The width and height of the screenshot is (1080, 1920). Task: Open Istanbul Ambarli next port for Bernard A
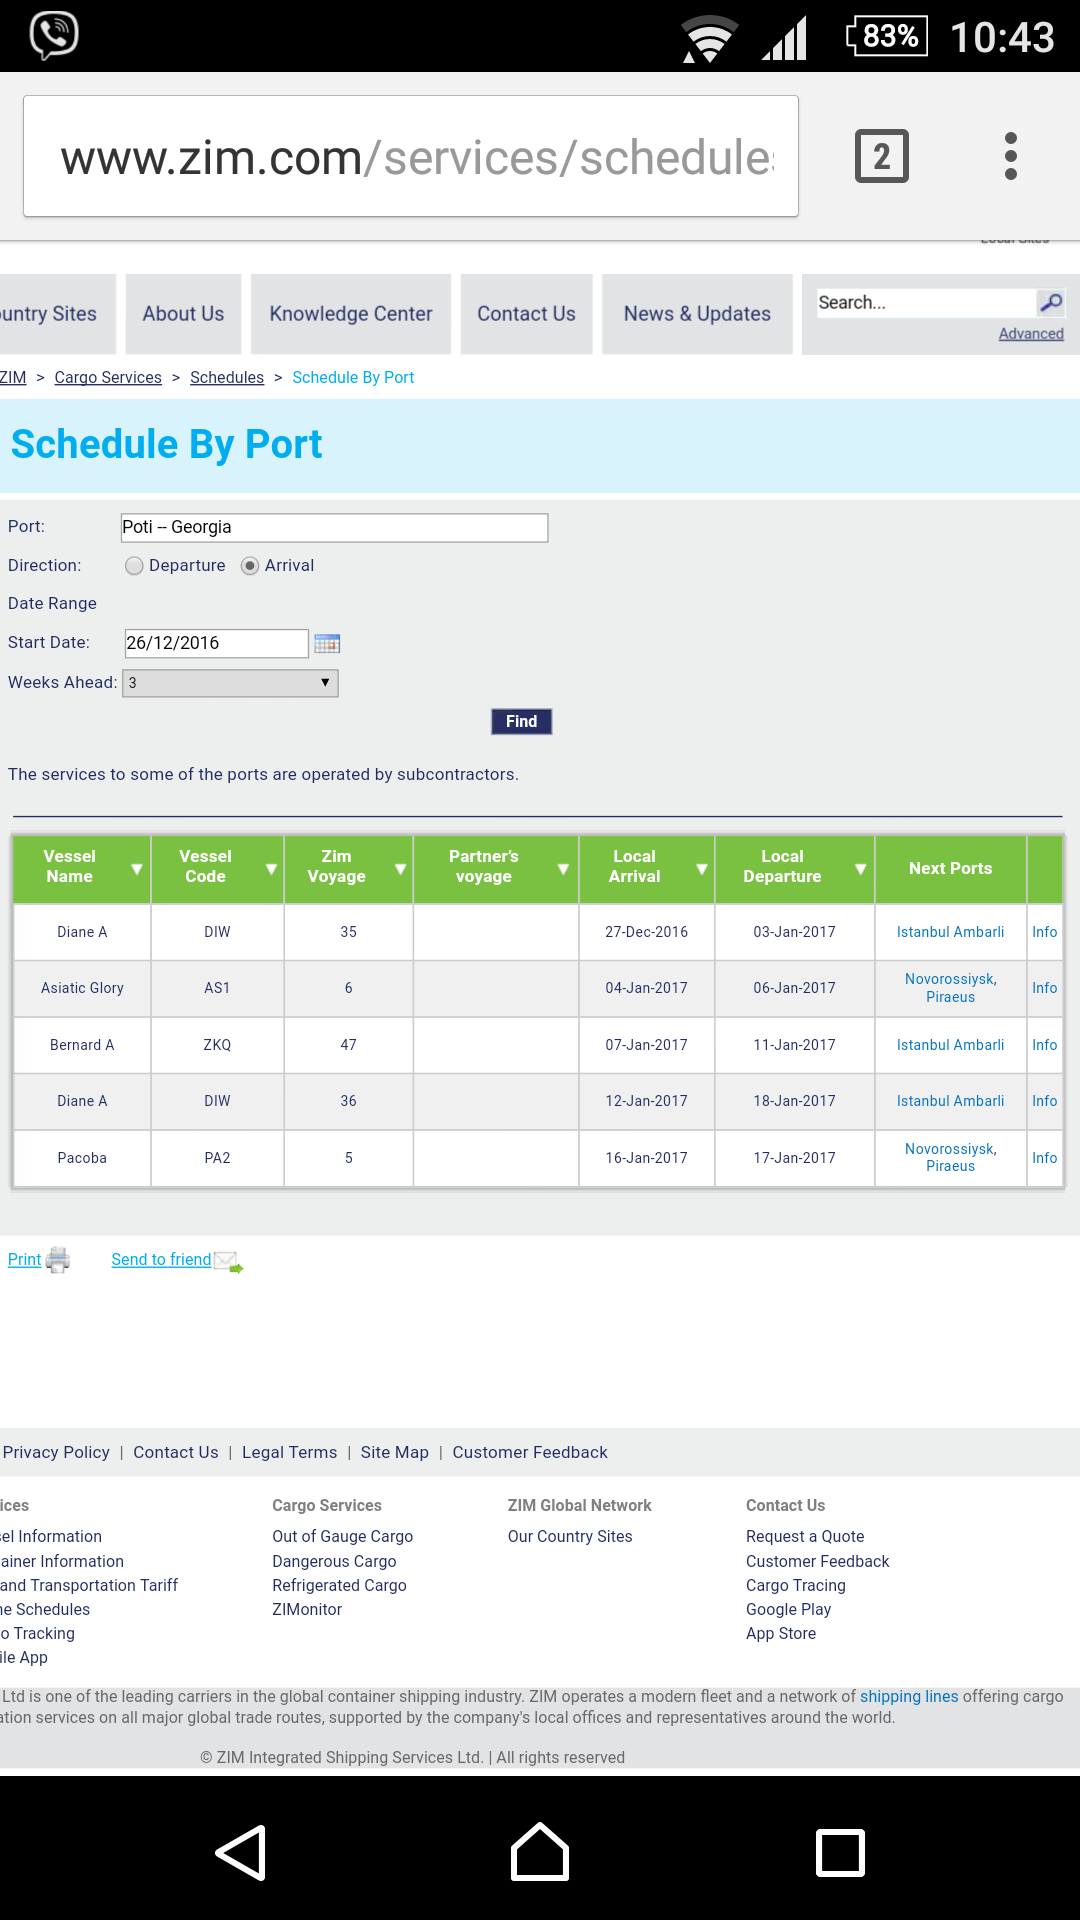950,1045
